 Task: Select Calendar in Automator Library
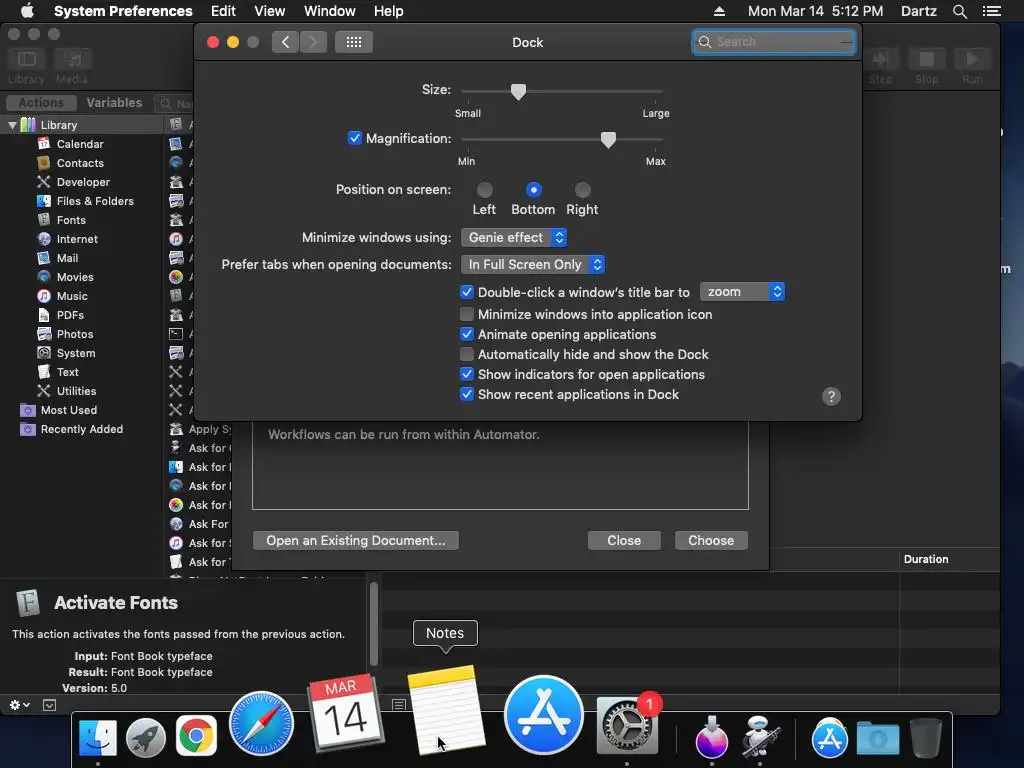coord(80,144)
